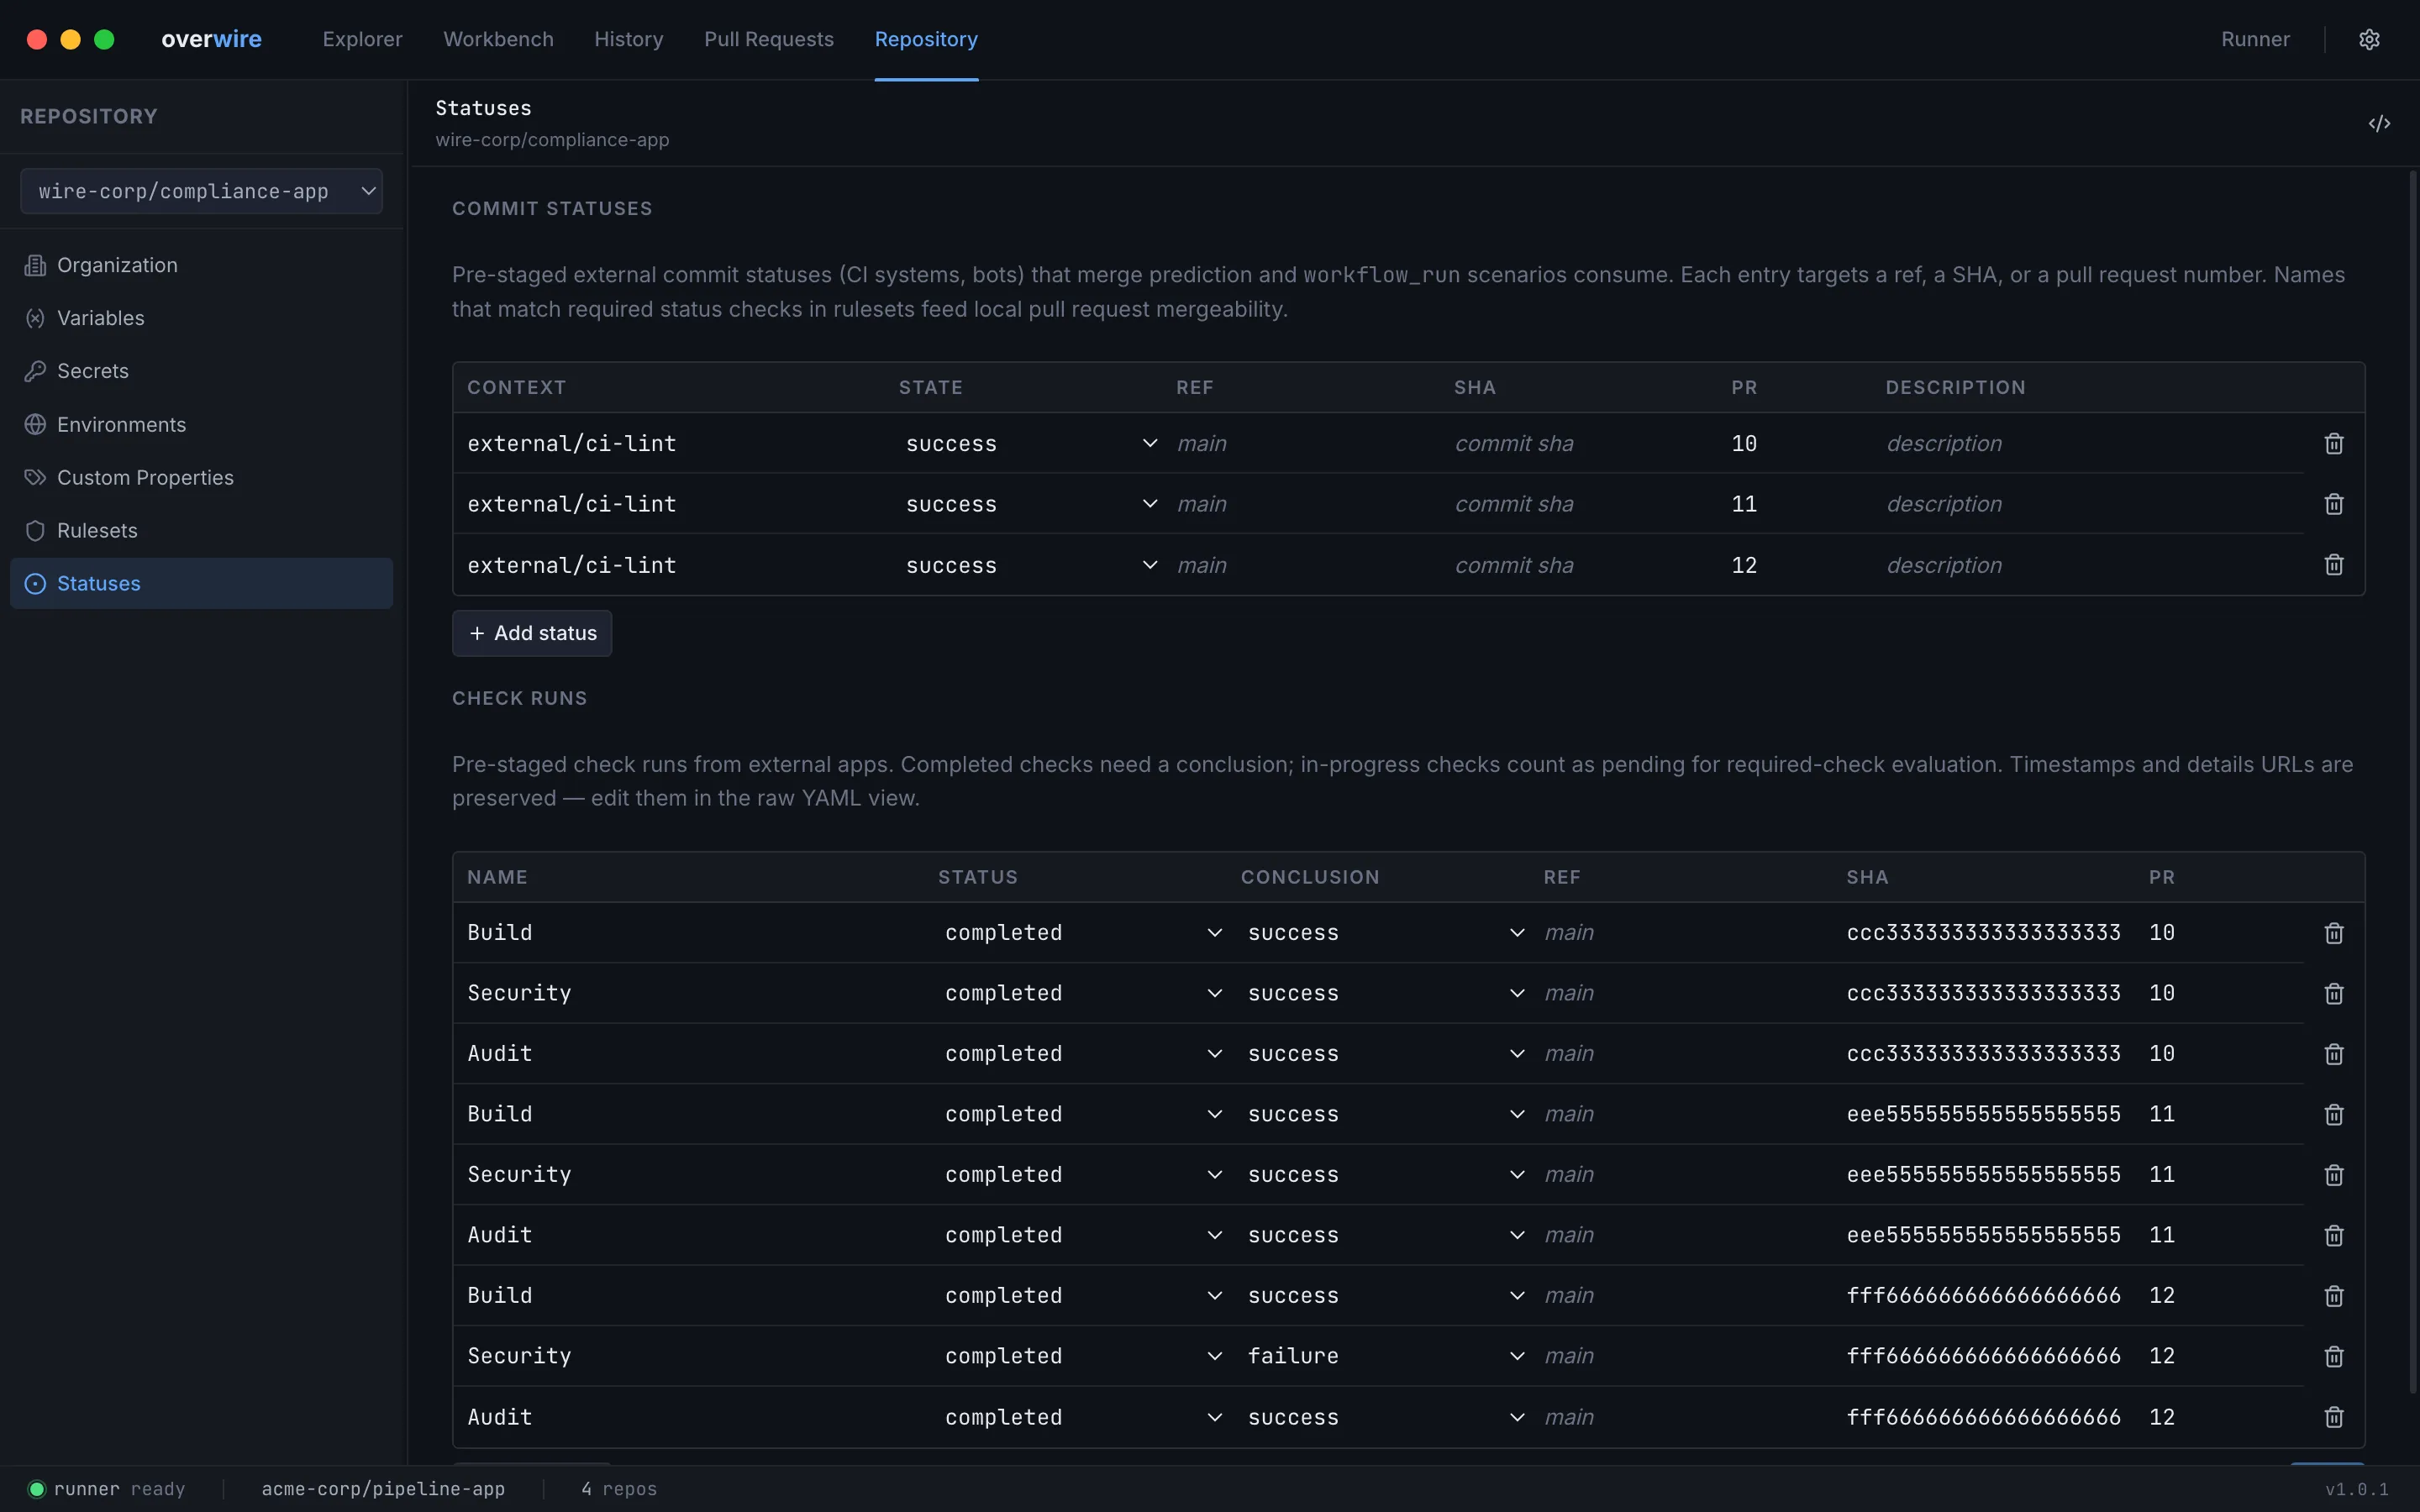Screen dimensions: 2420x1512
Task: Delete Audit check run for PR 12
Action: (2333, 1417)
